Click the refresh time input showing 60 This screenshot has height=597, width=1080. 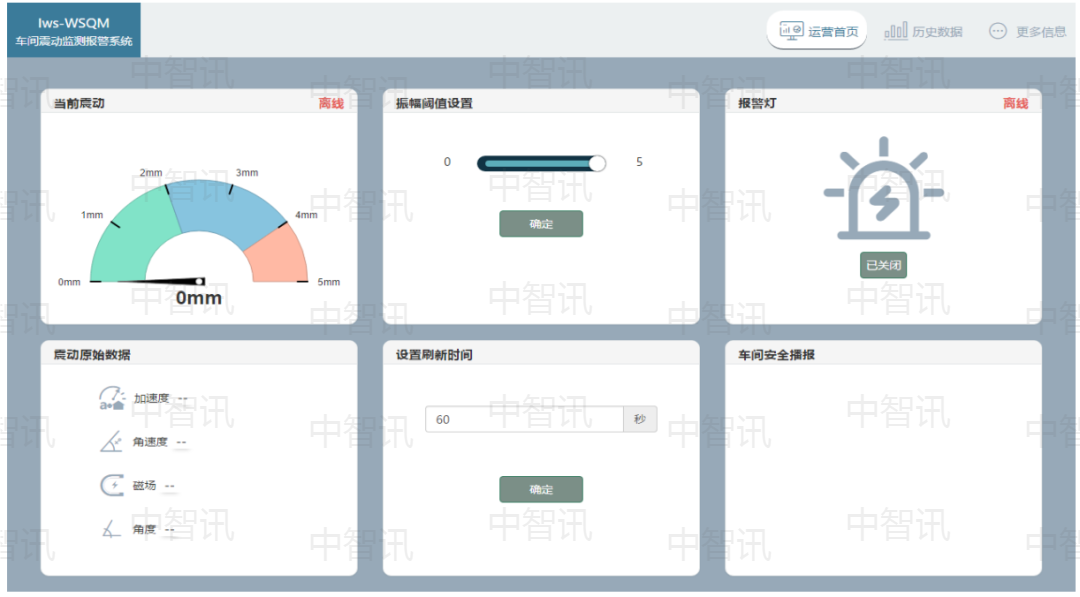pyautogui.click(x=524, y=419)
